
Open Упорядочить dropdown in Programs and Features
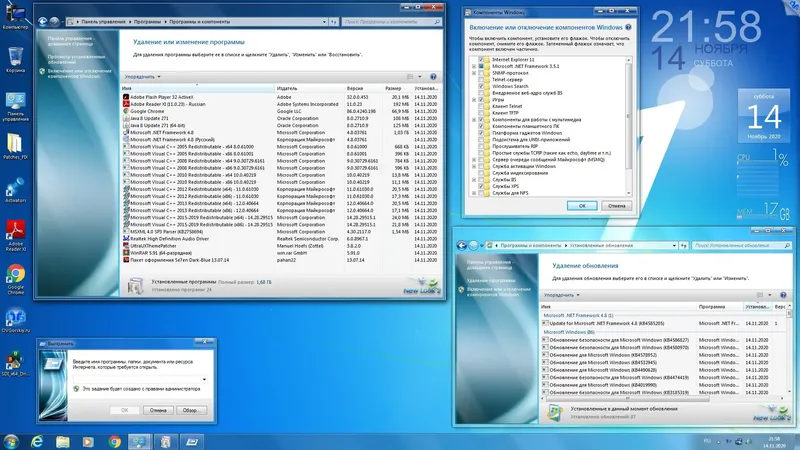(x=142, y=77)
